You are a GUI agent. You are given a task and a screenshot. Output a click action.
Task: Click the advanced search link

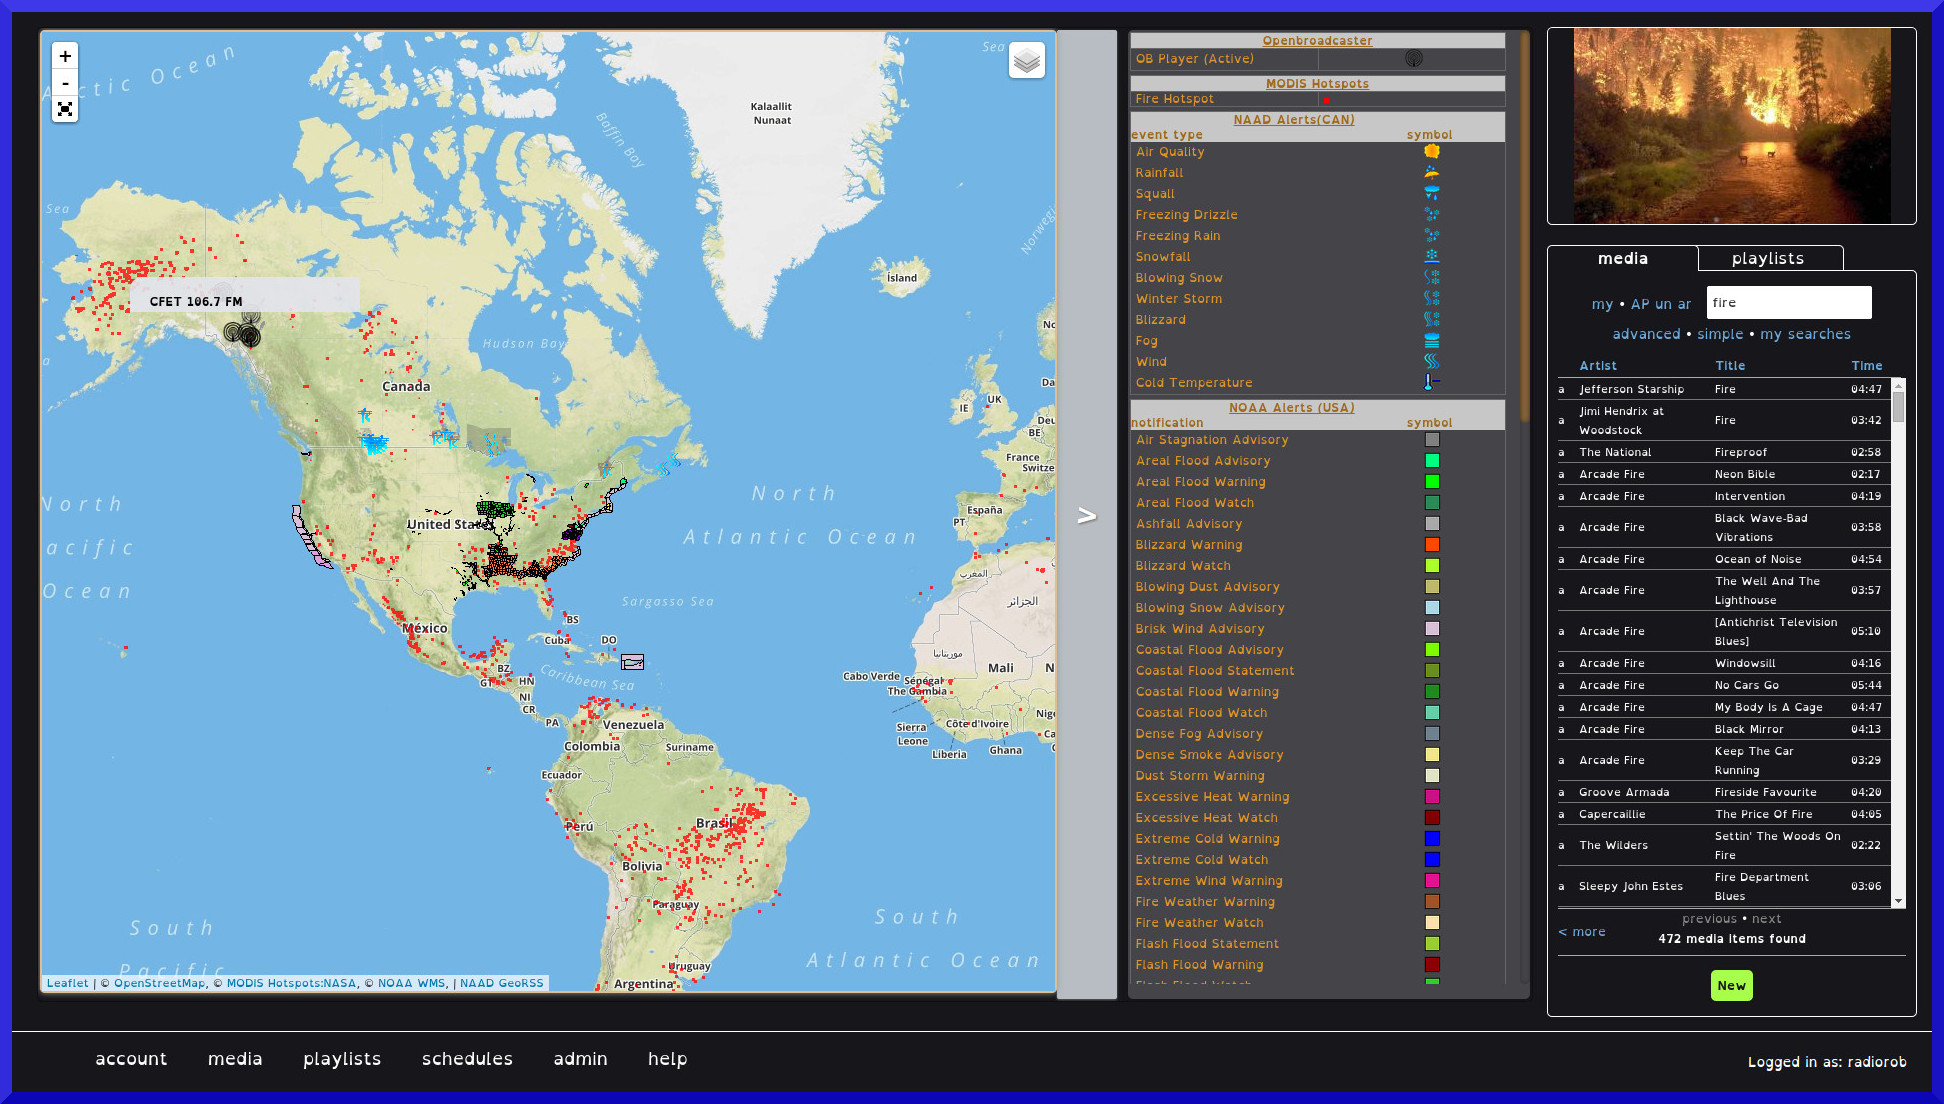coord(1646,334)
